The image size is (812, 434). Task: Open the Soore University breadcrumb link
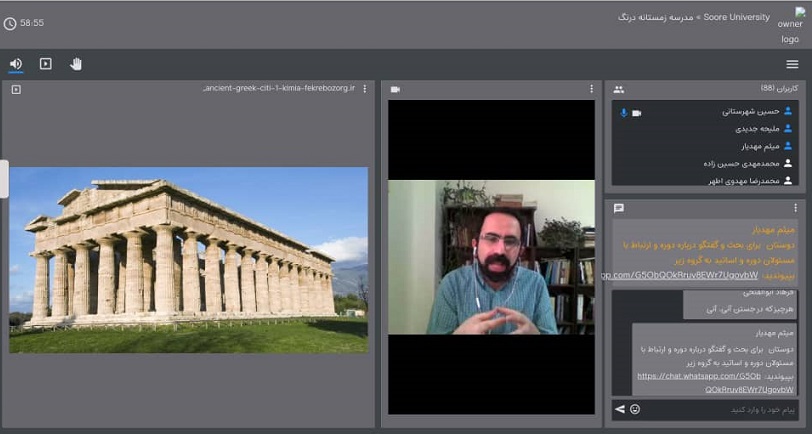736,17
